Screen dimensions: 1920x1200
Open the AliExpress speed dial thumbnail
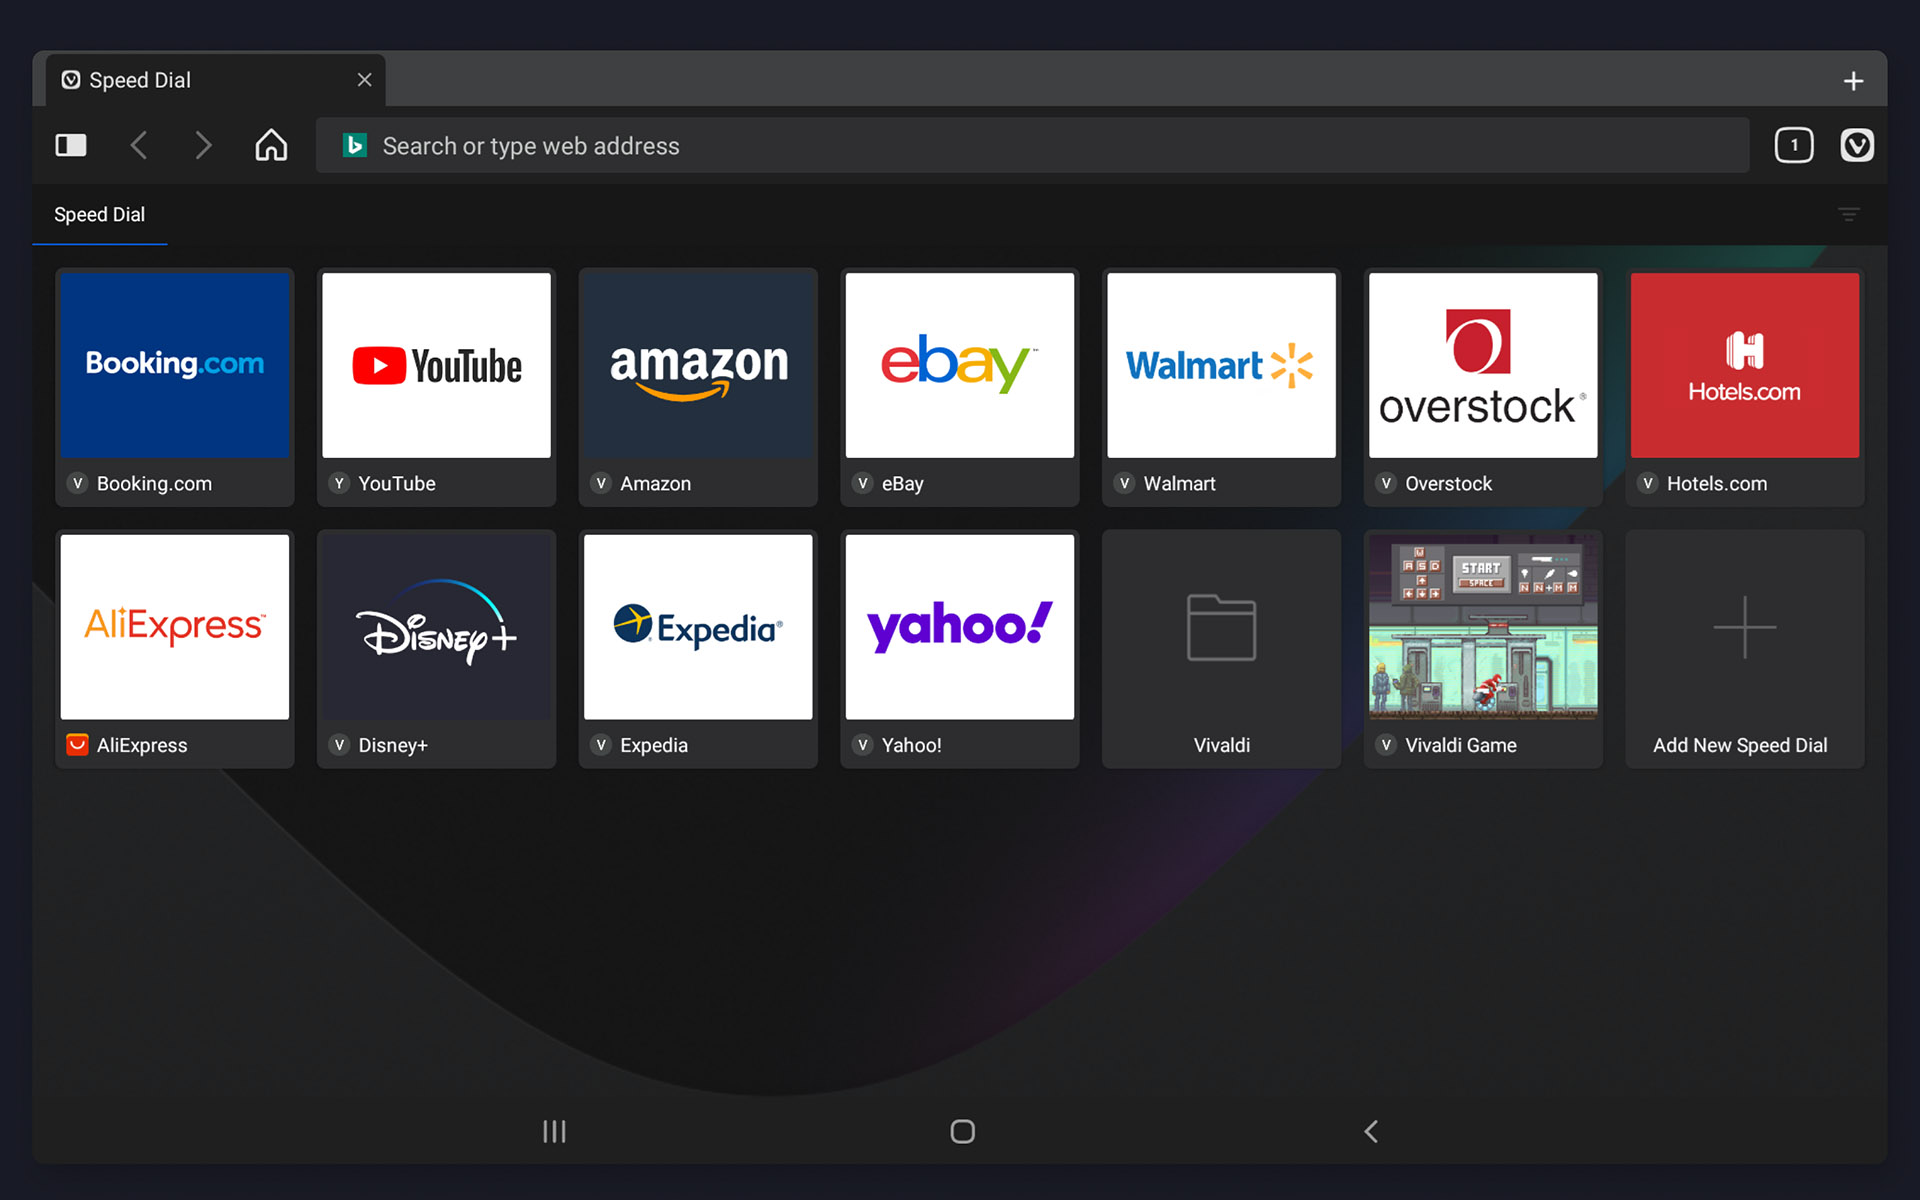coord(175,627)
